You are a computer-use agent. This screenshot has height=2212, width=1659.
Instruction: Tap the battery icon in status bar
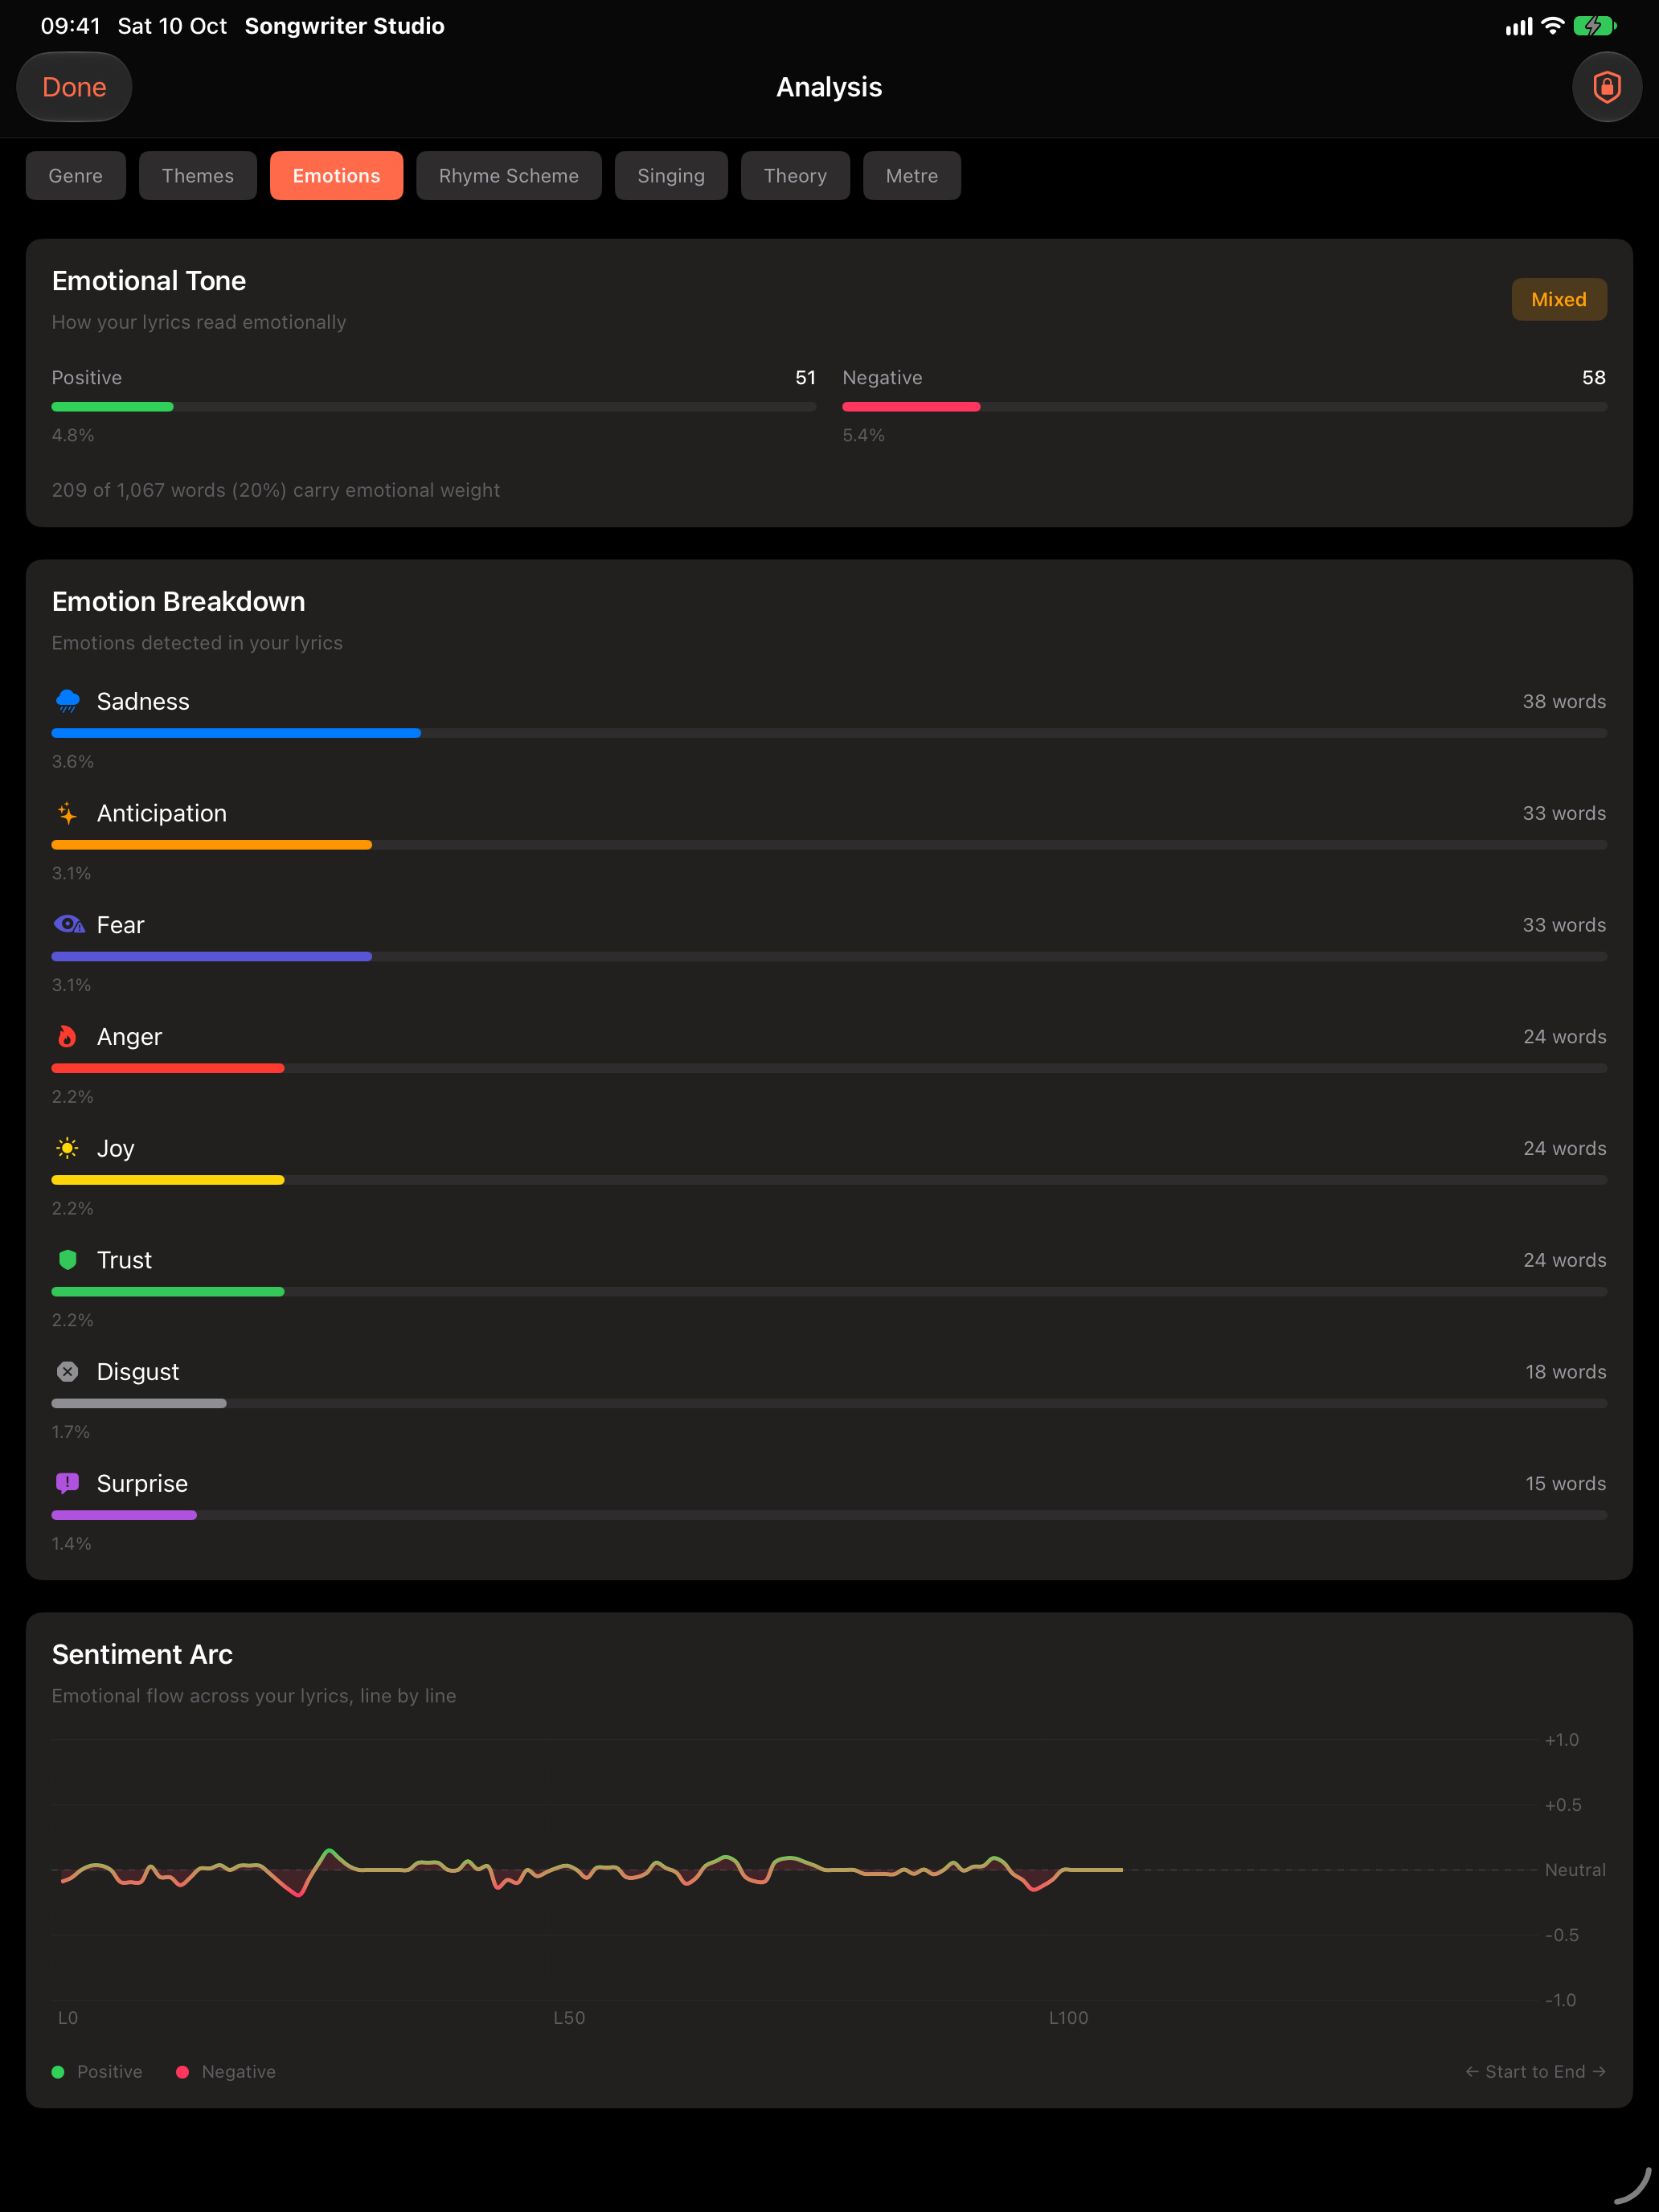1594,26
